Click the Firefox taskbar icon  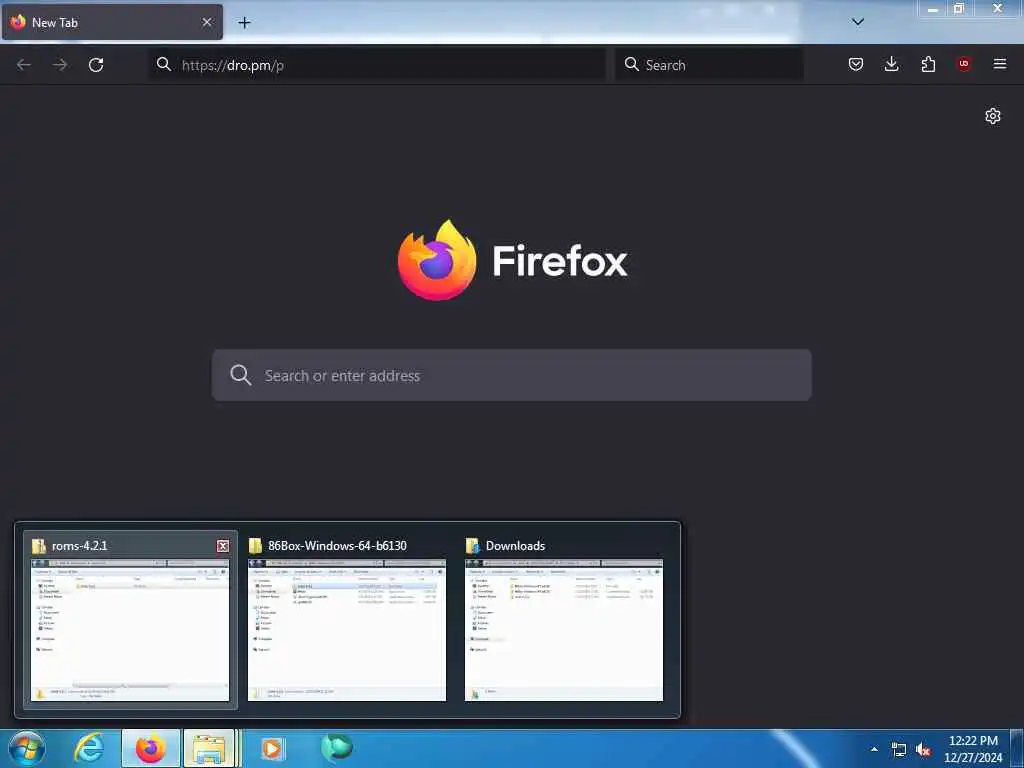tap(150, 748)
